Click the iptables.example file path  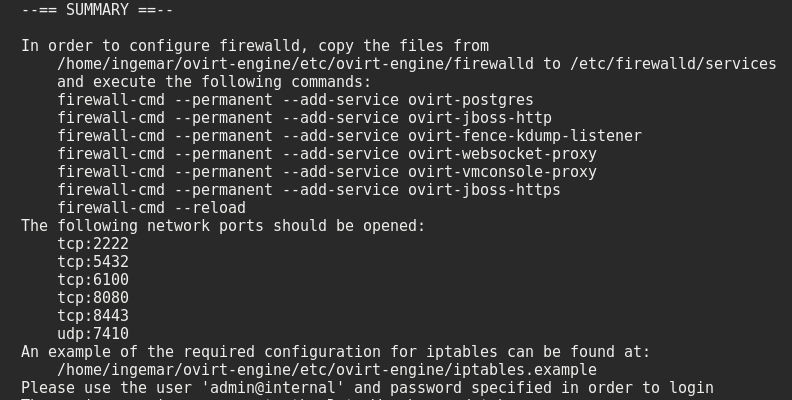pos(326,370)
